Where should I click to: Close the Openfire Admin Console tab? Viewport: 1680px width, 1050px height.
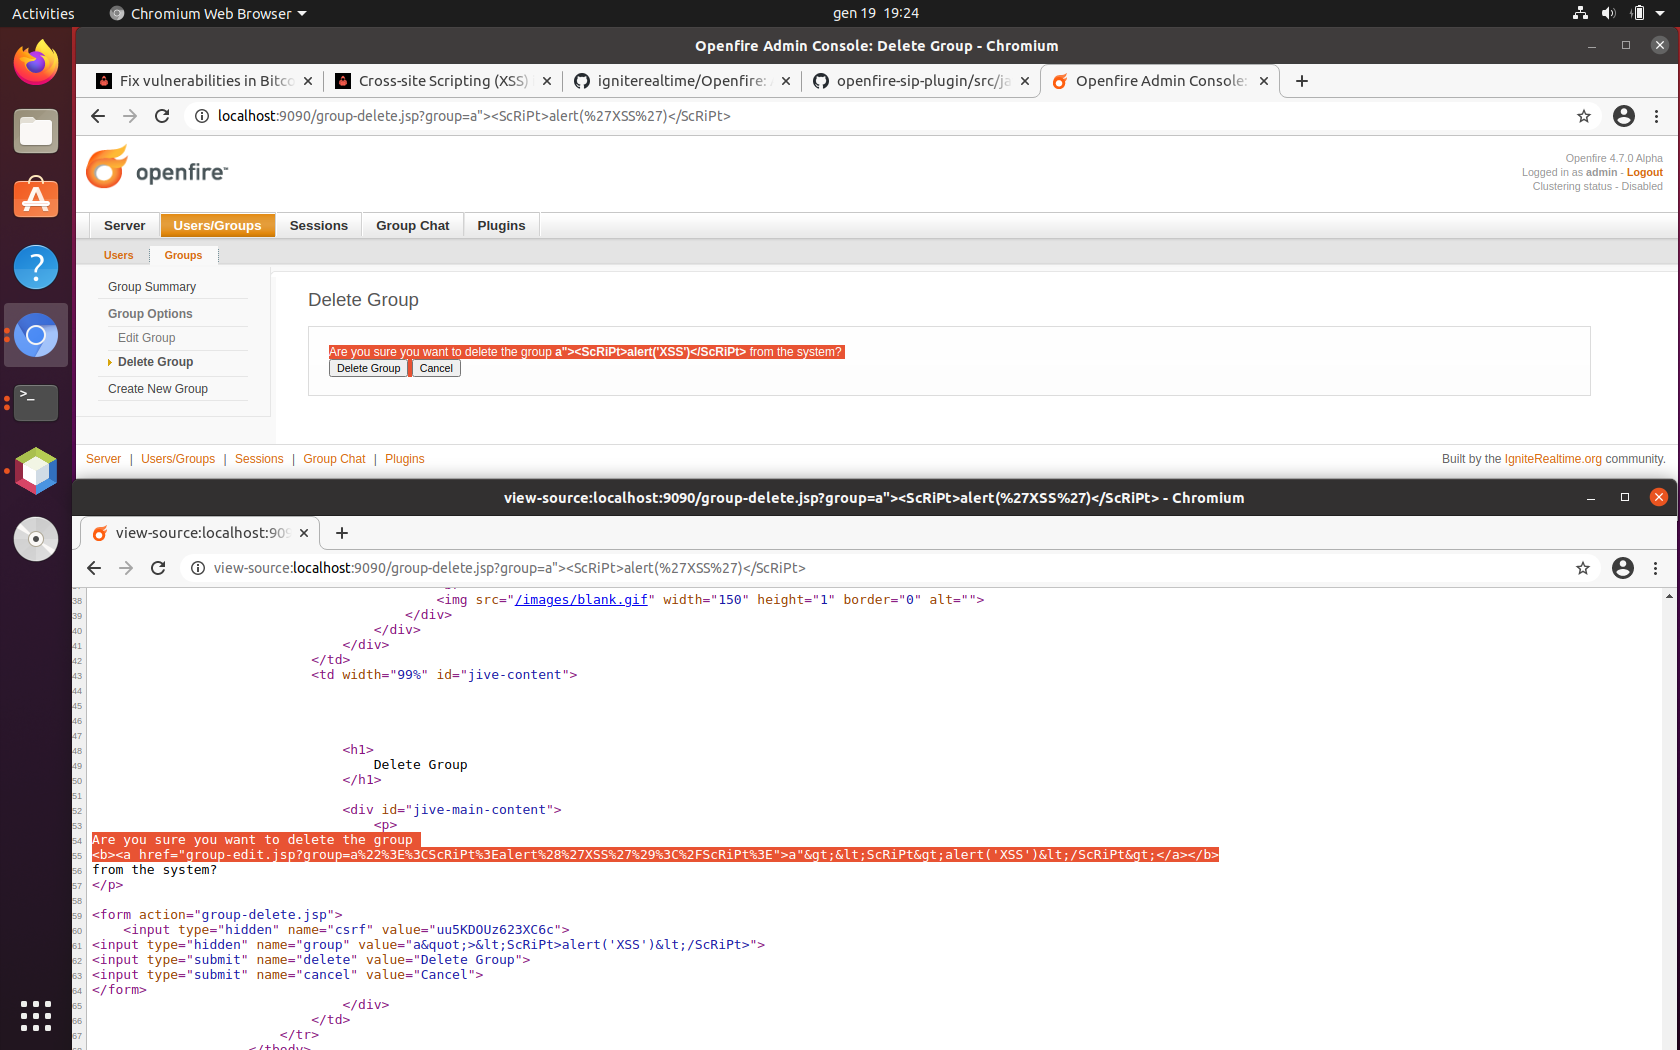point(1264,81)
